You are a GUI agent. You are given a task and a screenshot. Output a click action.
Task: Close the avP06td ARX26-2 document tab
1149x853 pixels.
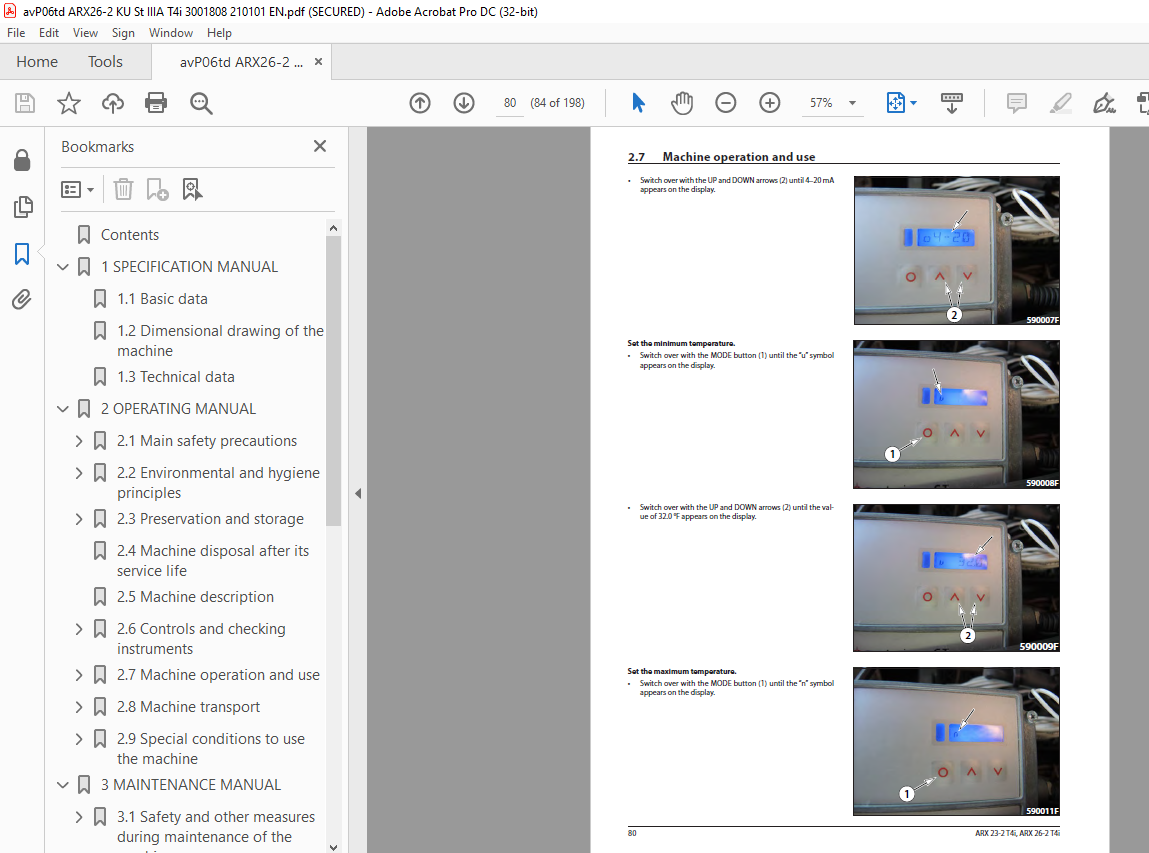click(x=318, y=62)
